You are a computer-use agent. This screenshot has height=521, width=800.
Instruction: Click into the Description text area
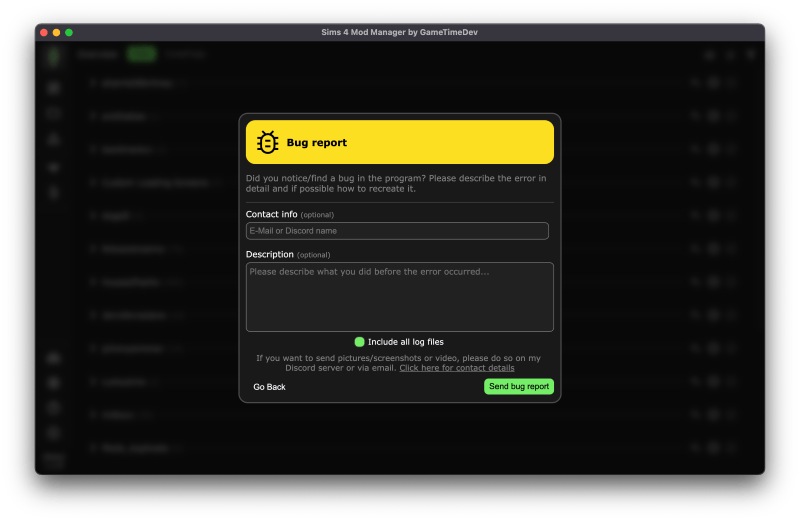[399, 297]
